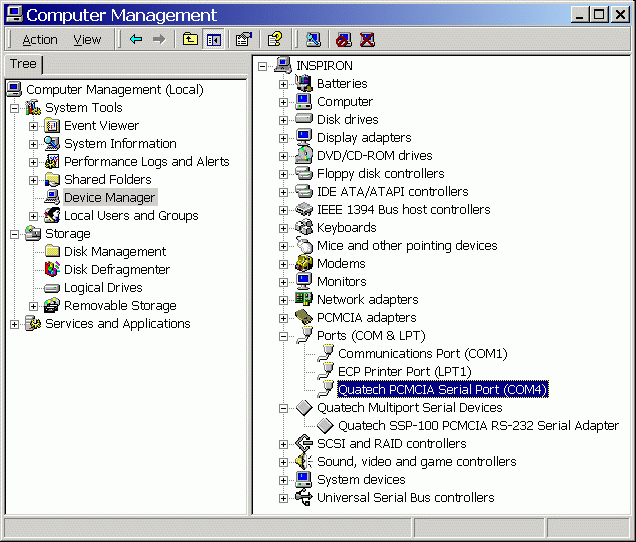Open the Action menu
This screenshot has height=542, width=636.
point(40,40)
